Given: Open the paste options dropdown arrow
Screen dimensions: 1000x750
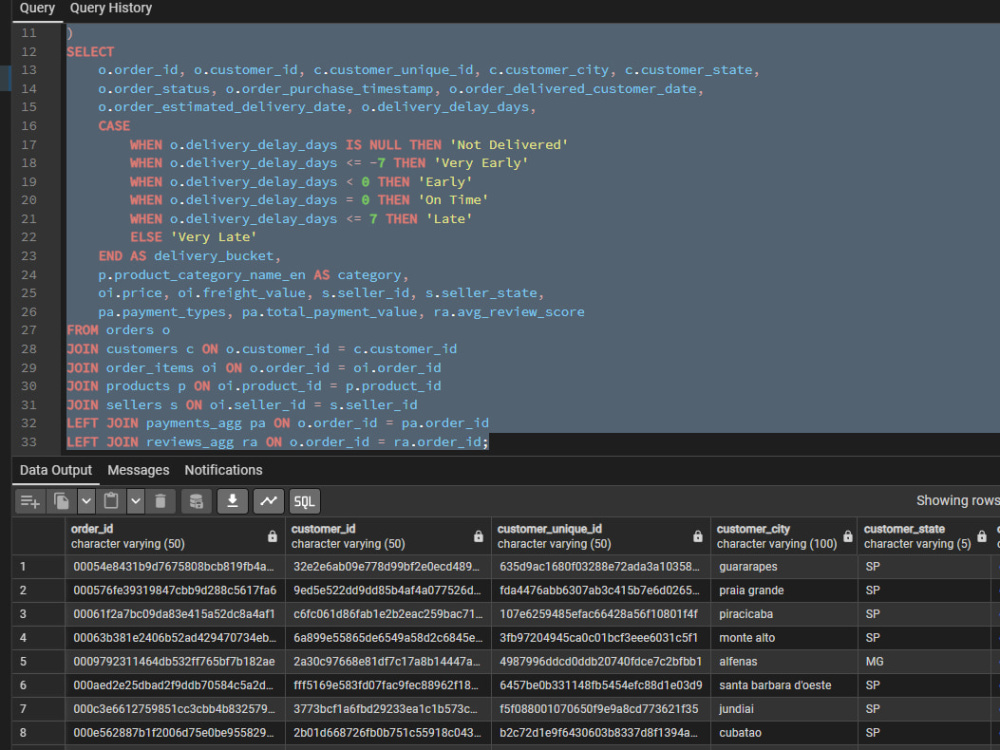Looking at the screenshot, I should 135,502.
